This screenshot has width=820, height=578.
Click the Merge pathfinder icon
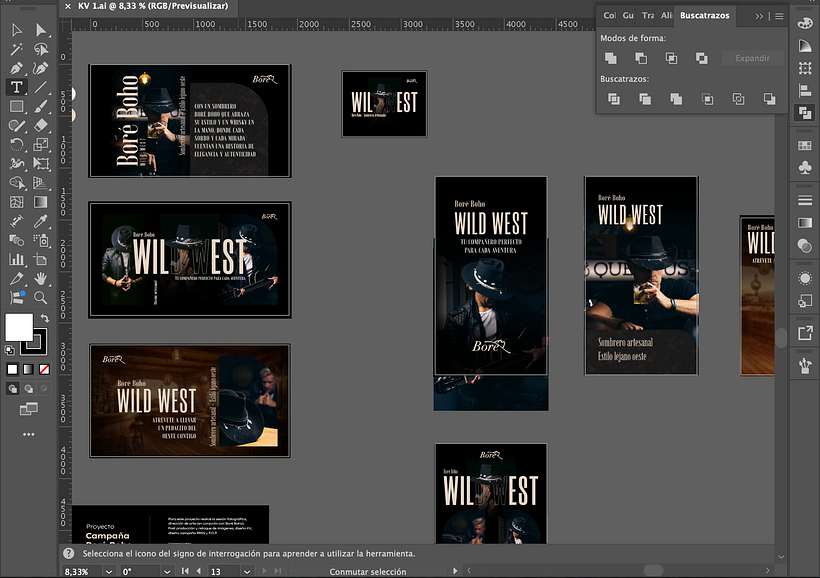(676, 99)
